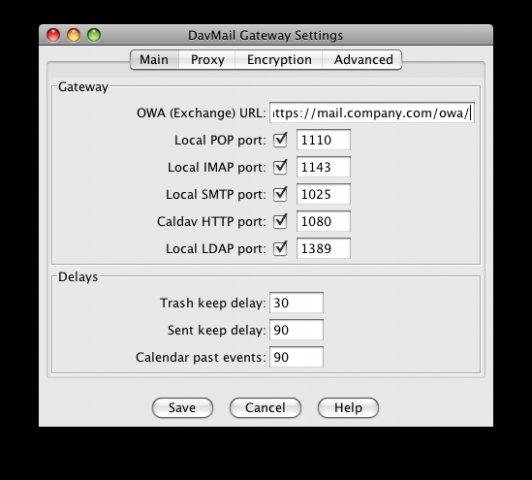This screenshot has width=532, height=480.
Task: Disable the Local POP port checkbox
Action: [x=280, y=140]
